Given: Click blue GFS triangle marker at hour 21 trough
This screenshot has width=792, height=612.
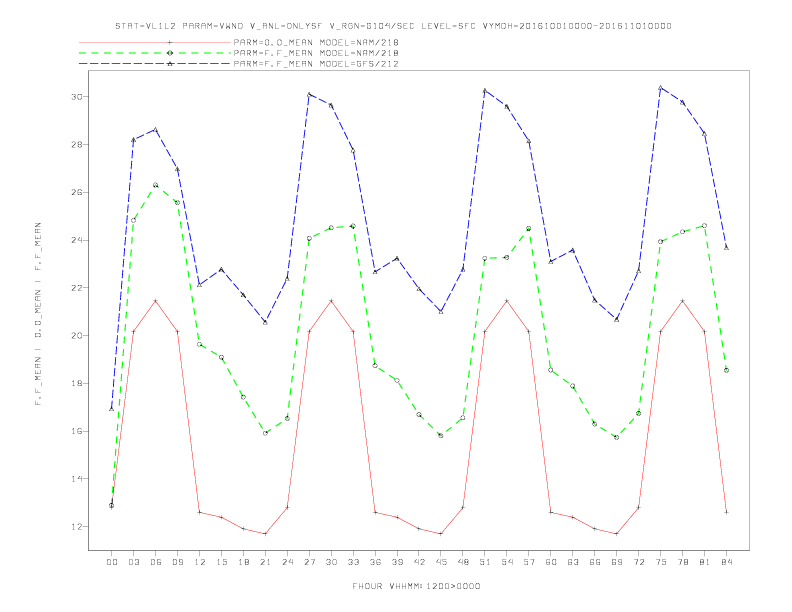Looking at the screenshot, I should tap(265, 322).
